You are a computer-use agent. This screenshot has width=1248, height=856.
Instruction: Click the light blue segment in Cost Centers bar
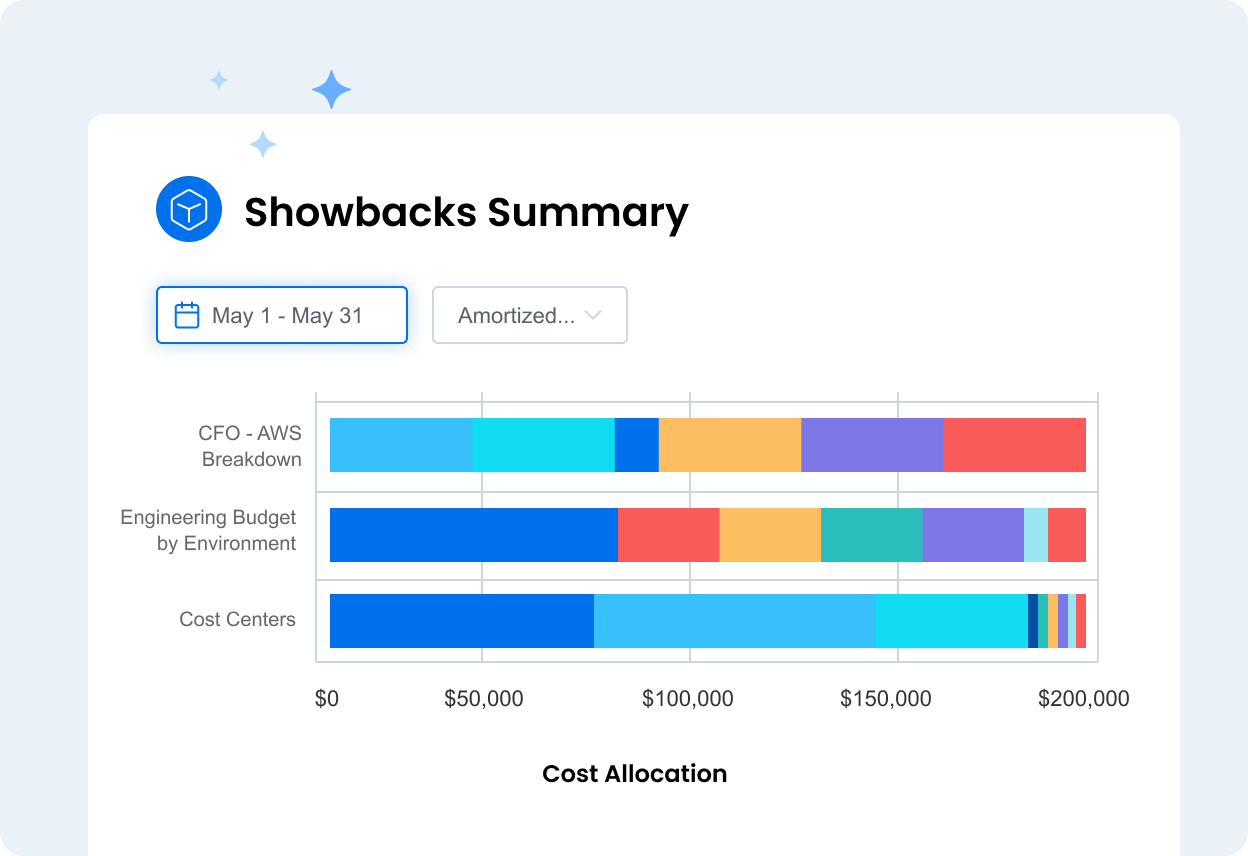[x=735, y=621]
